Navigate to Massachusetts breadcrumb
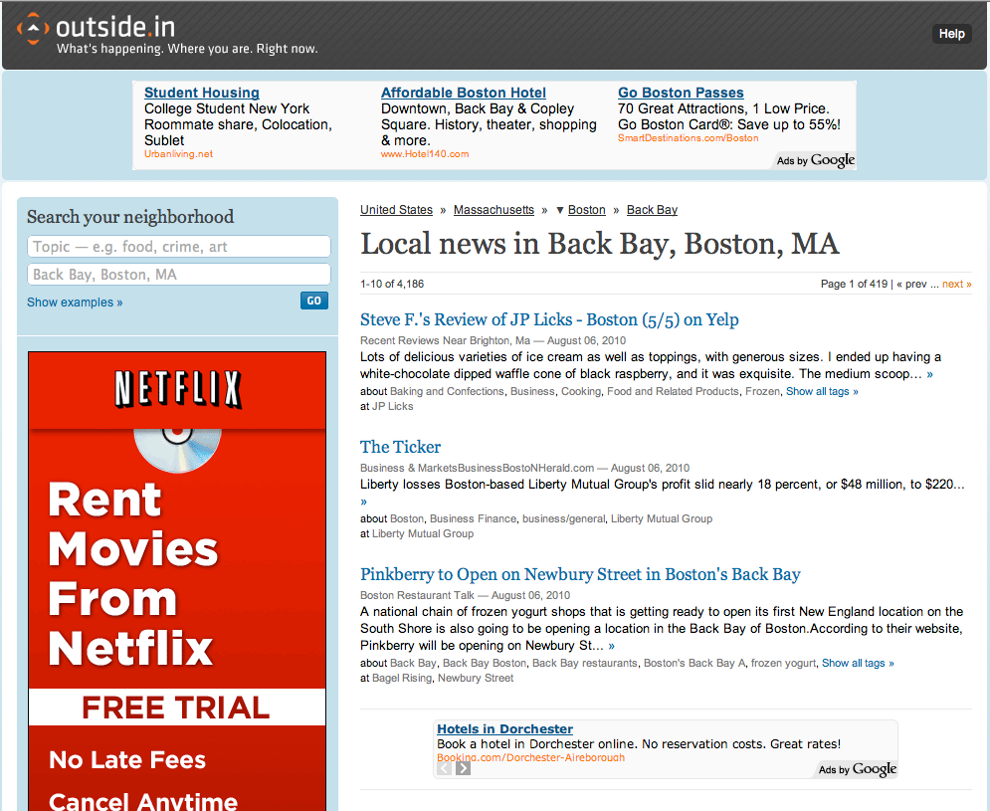This screenshot has width=990, height=811. coord(494,210)
